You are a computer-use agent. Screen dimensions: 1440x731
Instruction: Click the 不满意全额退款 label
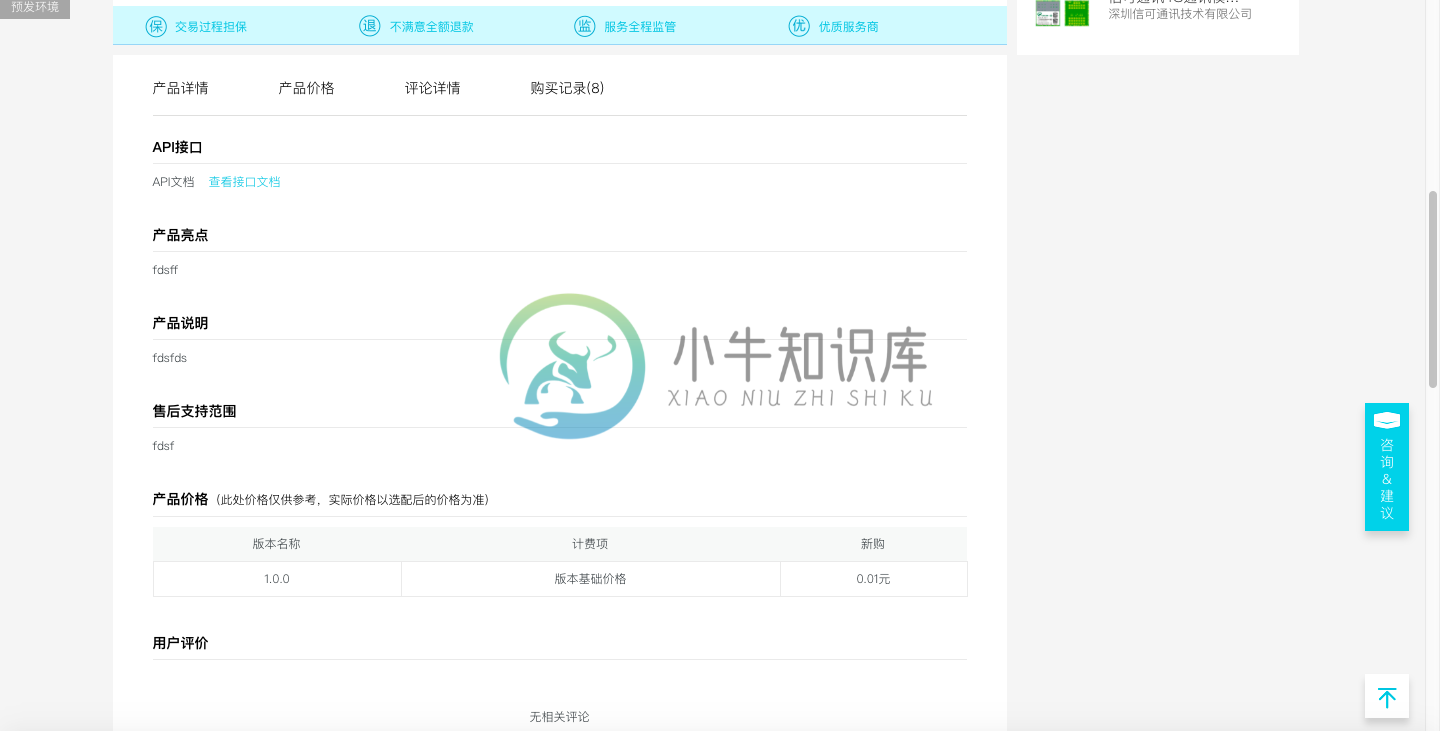(432, 27)
